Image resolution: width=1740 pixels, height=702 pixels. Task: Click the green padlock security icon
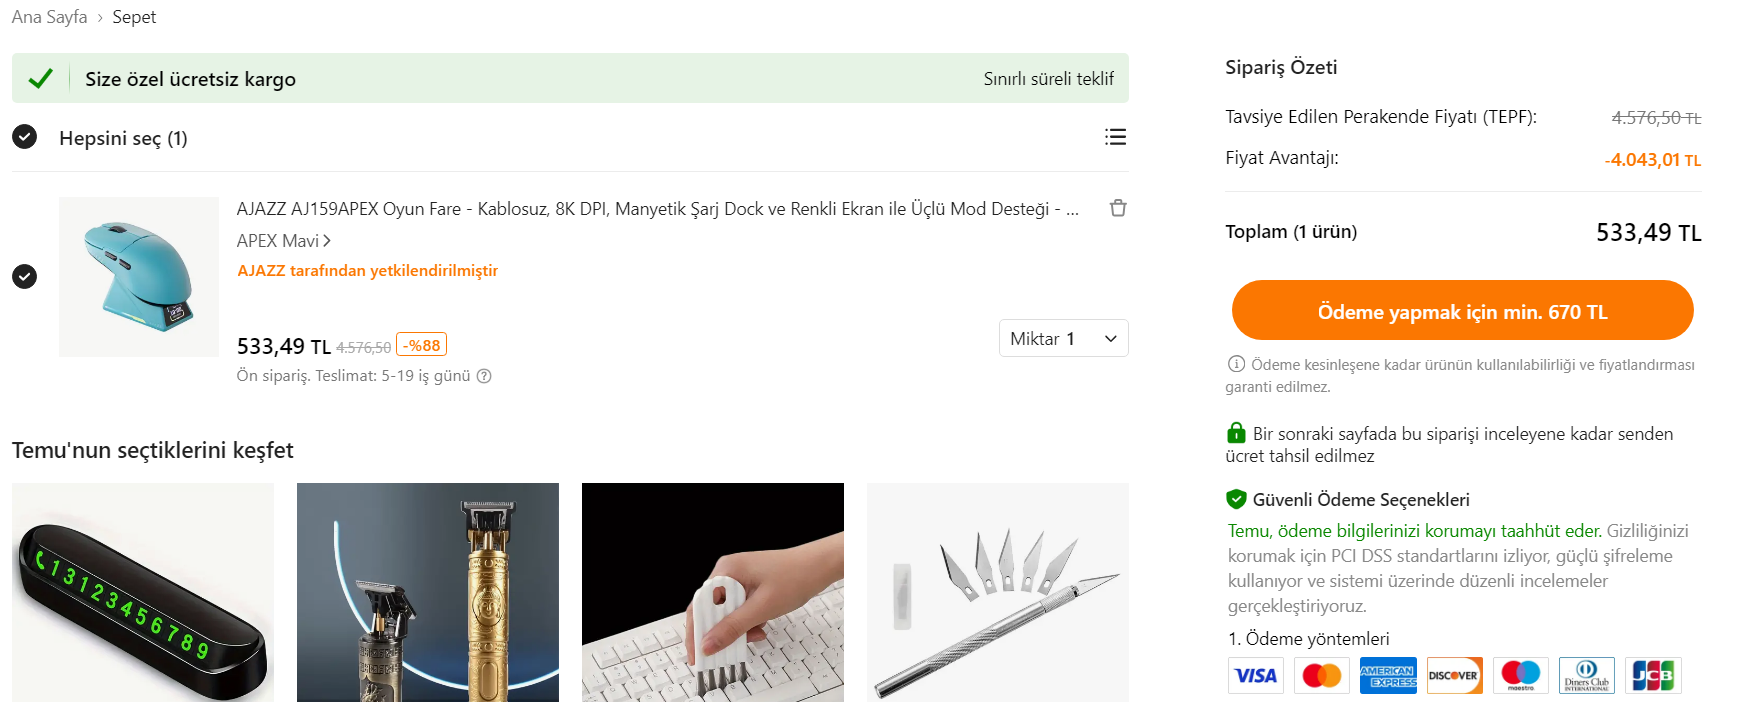click(1236, 433)
